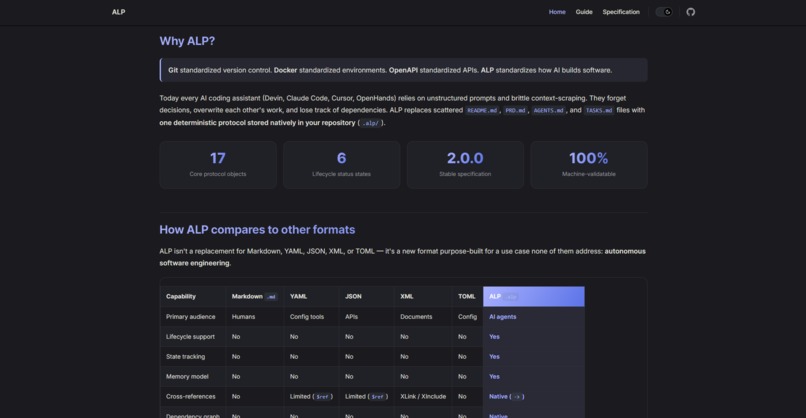Click the 'Memory model' row label
The height and width of the screenshot is (418, 806).
click(x=187, y=377)
